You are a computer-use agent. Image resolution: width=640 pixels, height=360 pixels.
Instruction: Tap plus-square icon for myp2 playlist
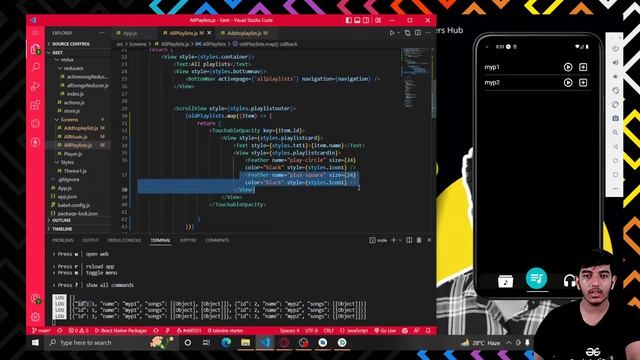(x=583, y=82)
